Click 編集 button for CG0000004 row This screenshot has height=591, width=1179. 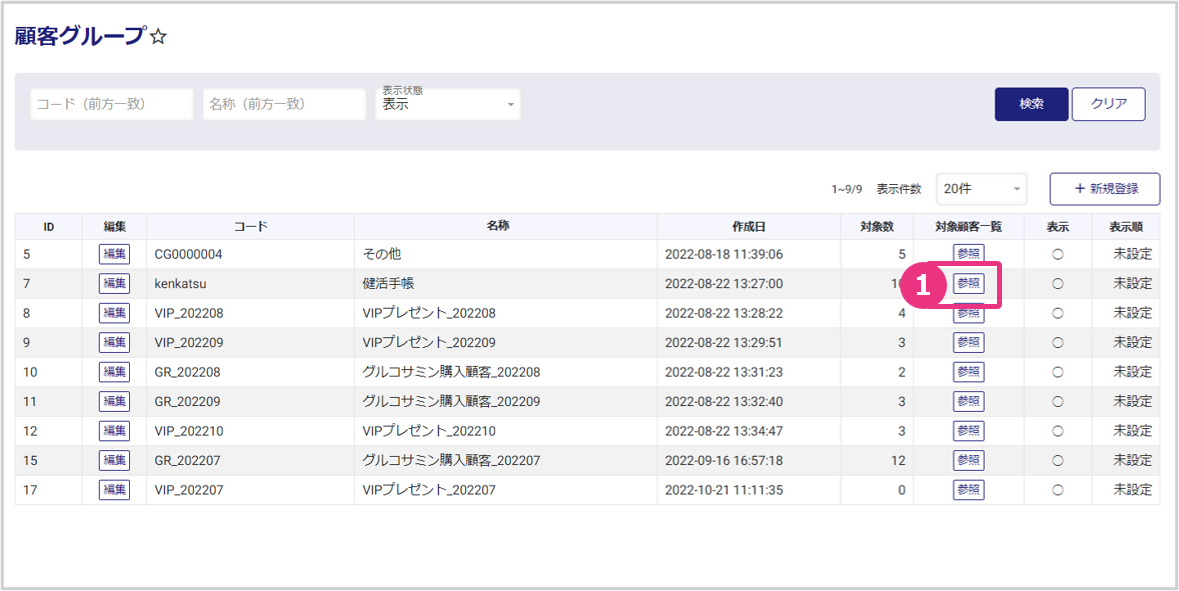[x=114, y=254]
